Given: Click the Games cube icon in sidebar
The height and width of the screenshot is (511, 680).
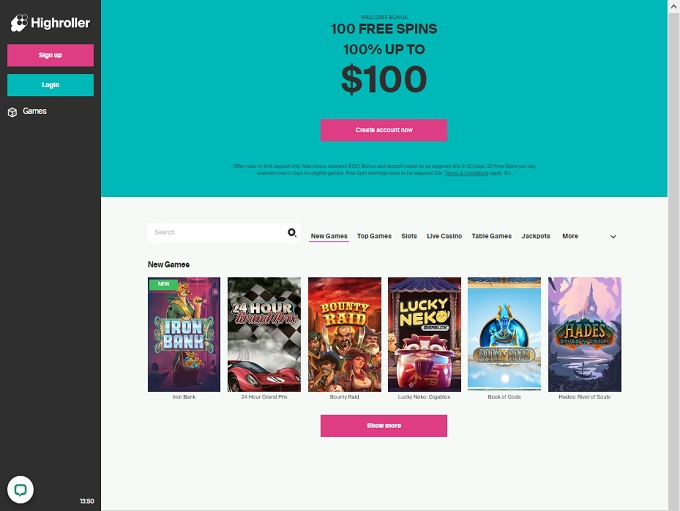Looking at the screenshot, I should (x=13, y=112).
